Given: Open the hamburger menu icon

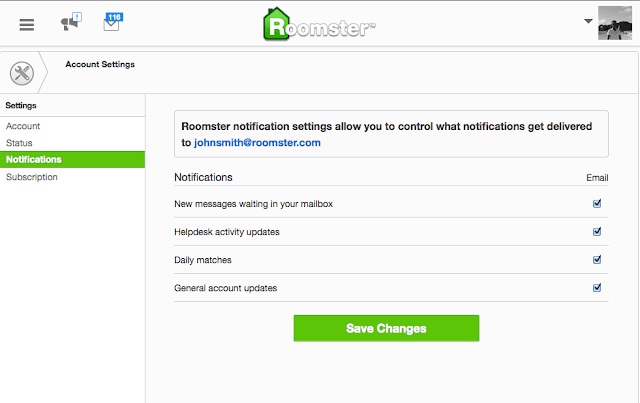Looking at the screenshot, I should 27,25.
